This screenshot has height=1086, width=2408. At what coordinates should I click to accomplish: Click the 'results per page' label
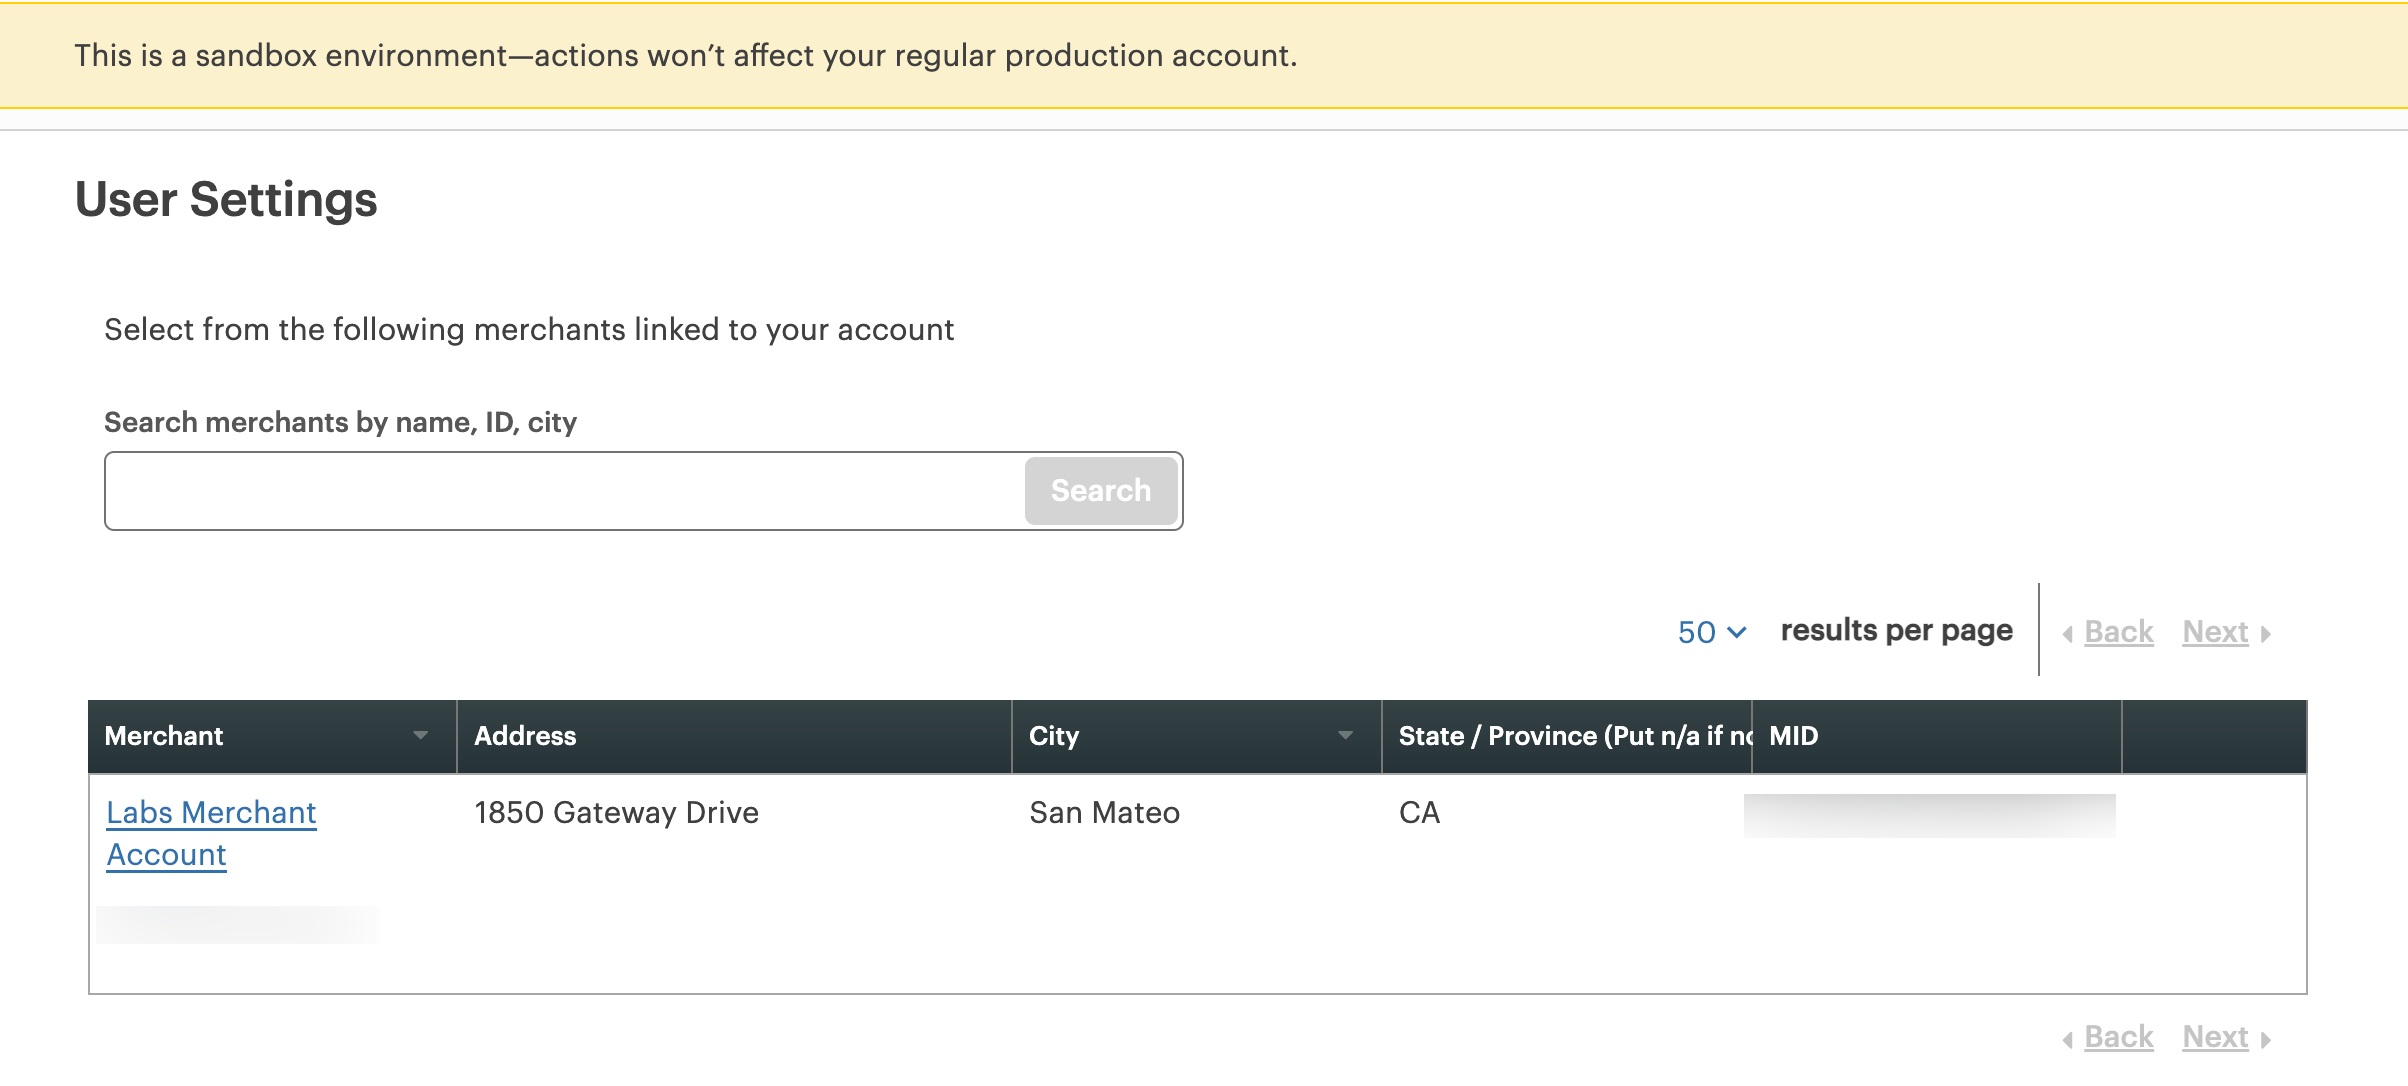pyautogui.click(x=1897, y=631)
